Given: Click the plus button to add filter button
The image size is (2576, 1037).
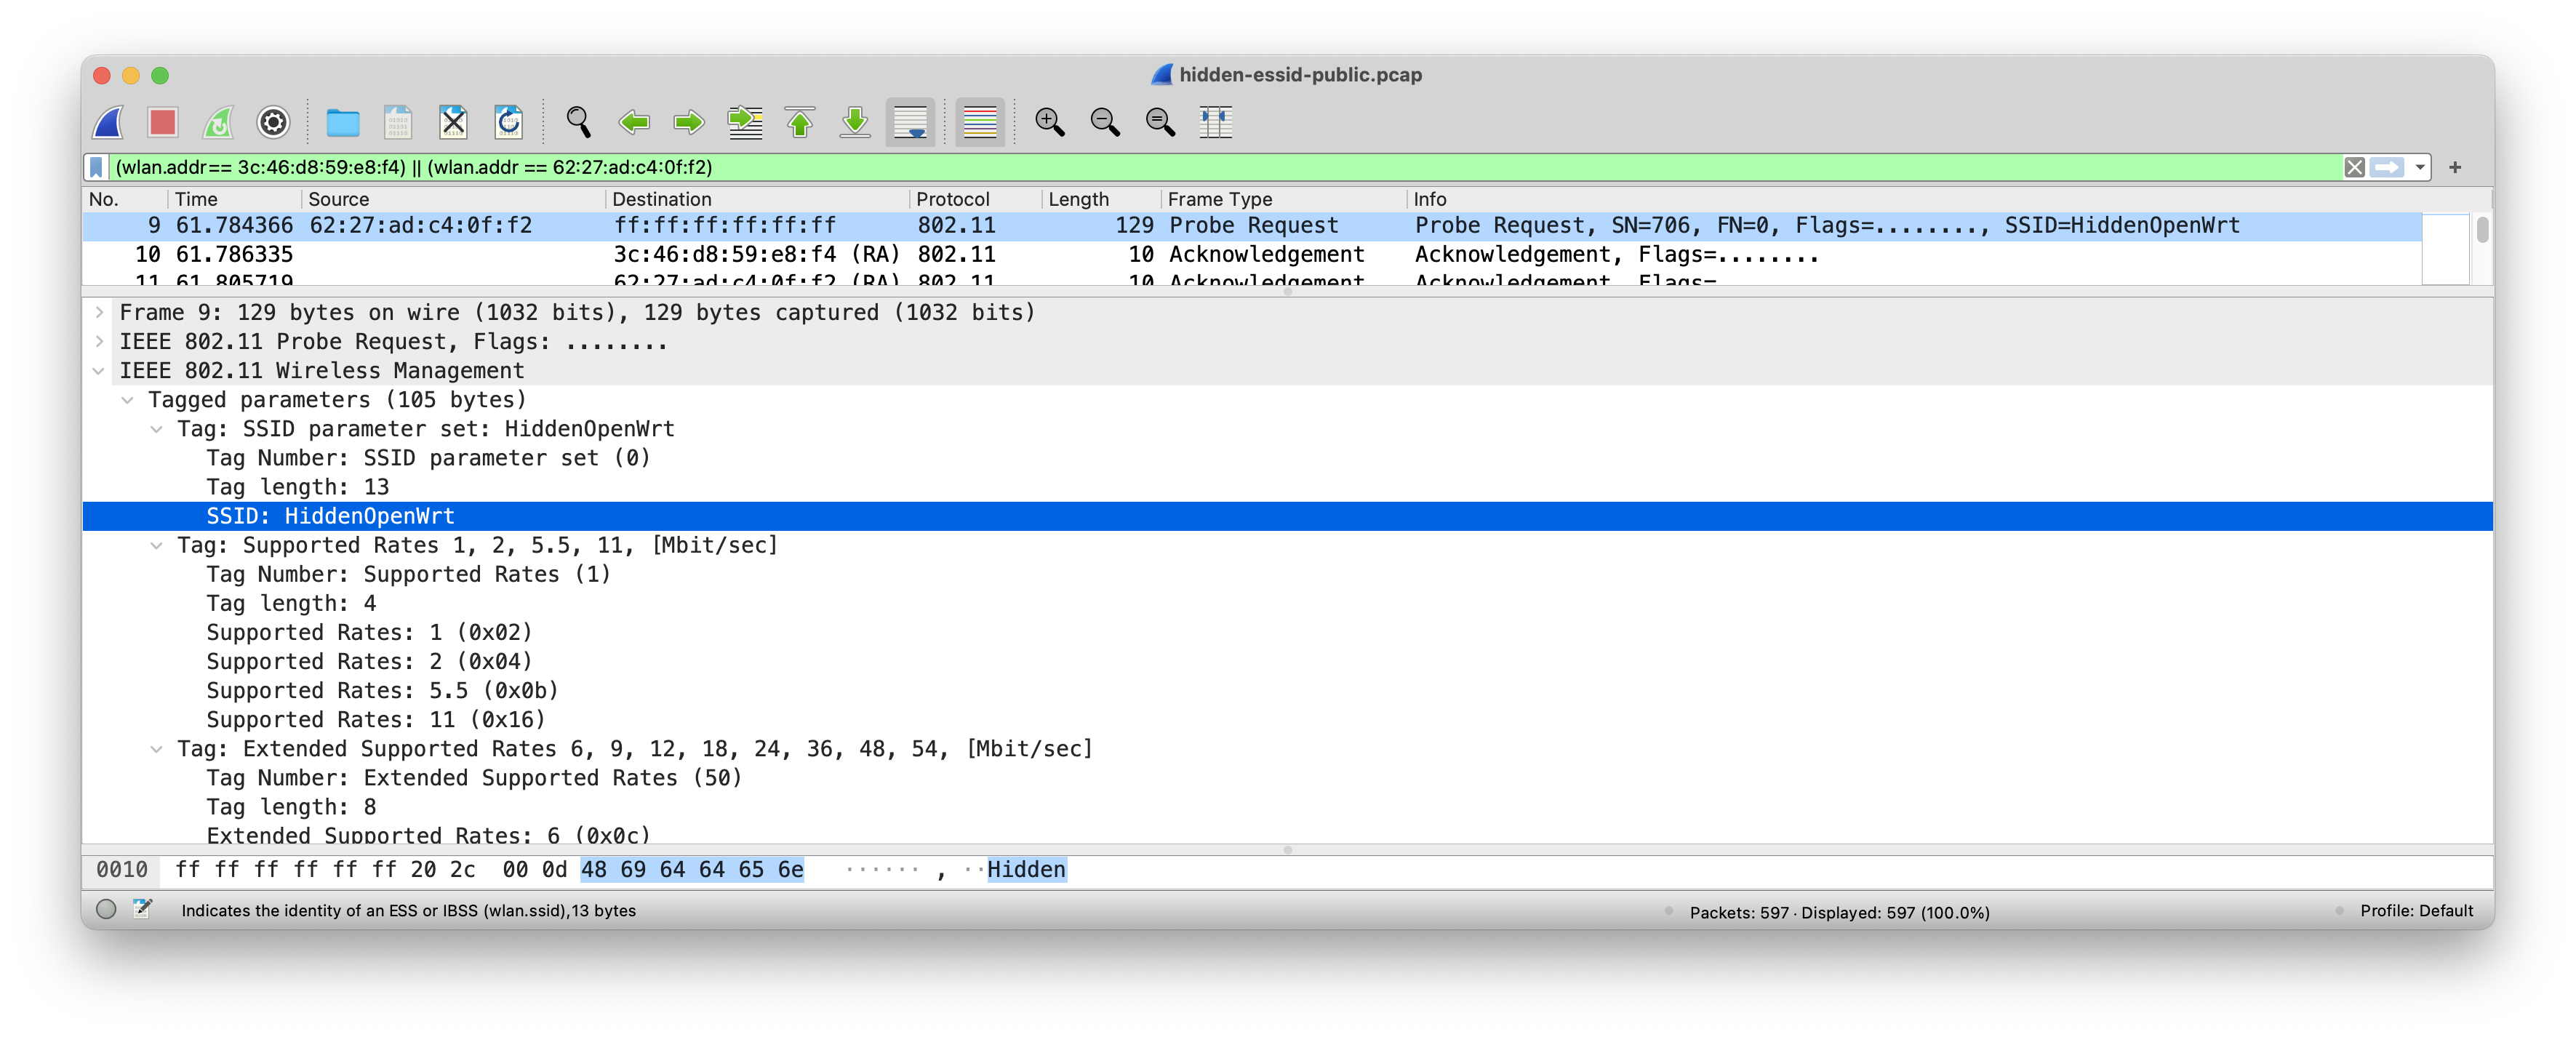Looking at the screenshot, I should (x=2454, y=167).
